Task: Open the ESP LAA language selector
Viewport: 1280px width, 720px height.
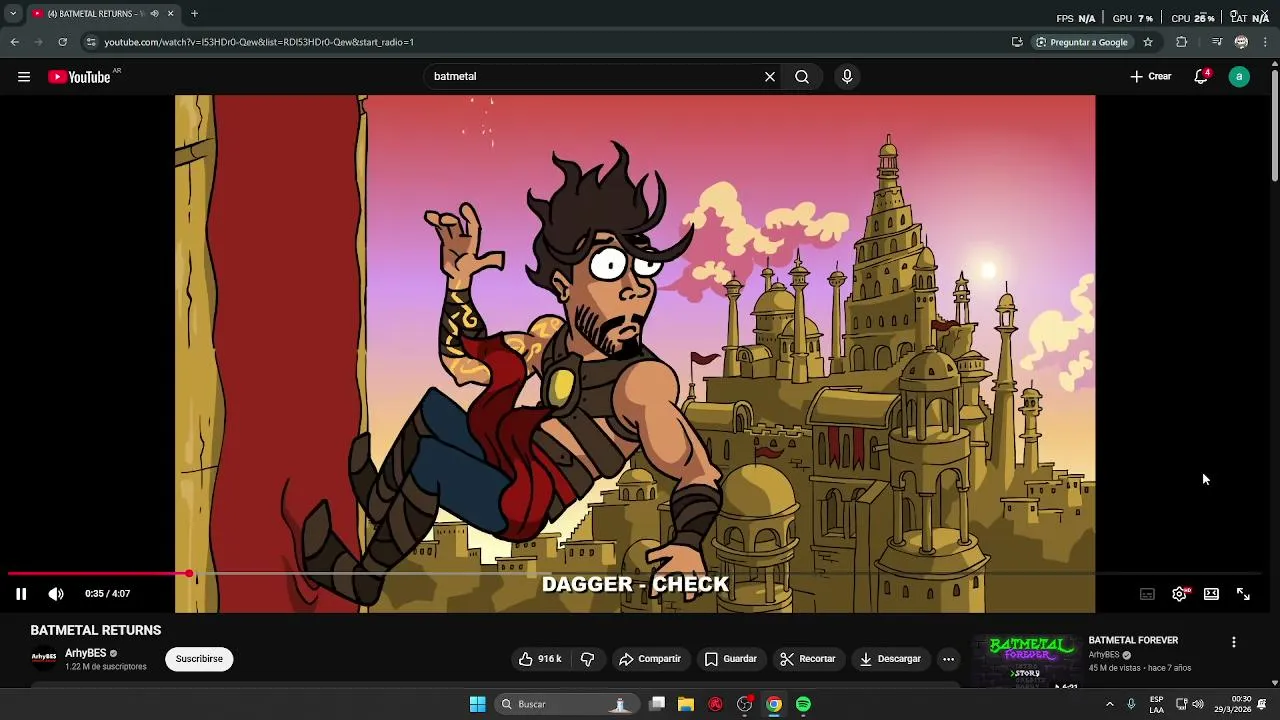Action: (x=1156, y=704)
